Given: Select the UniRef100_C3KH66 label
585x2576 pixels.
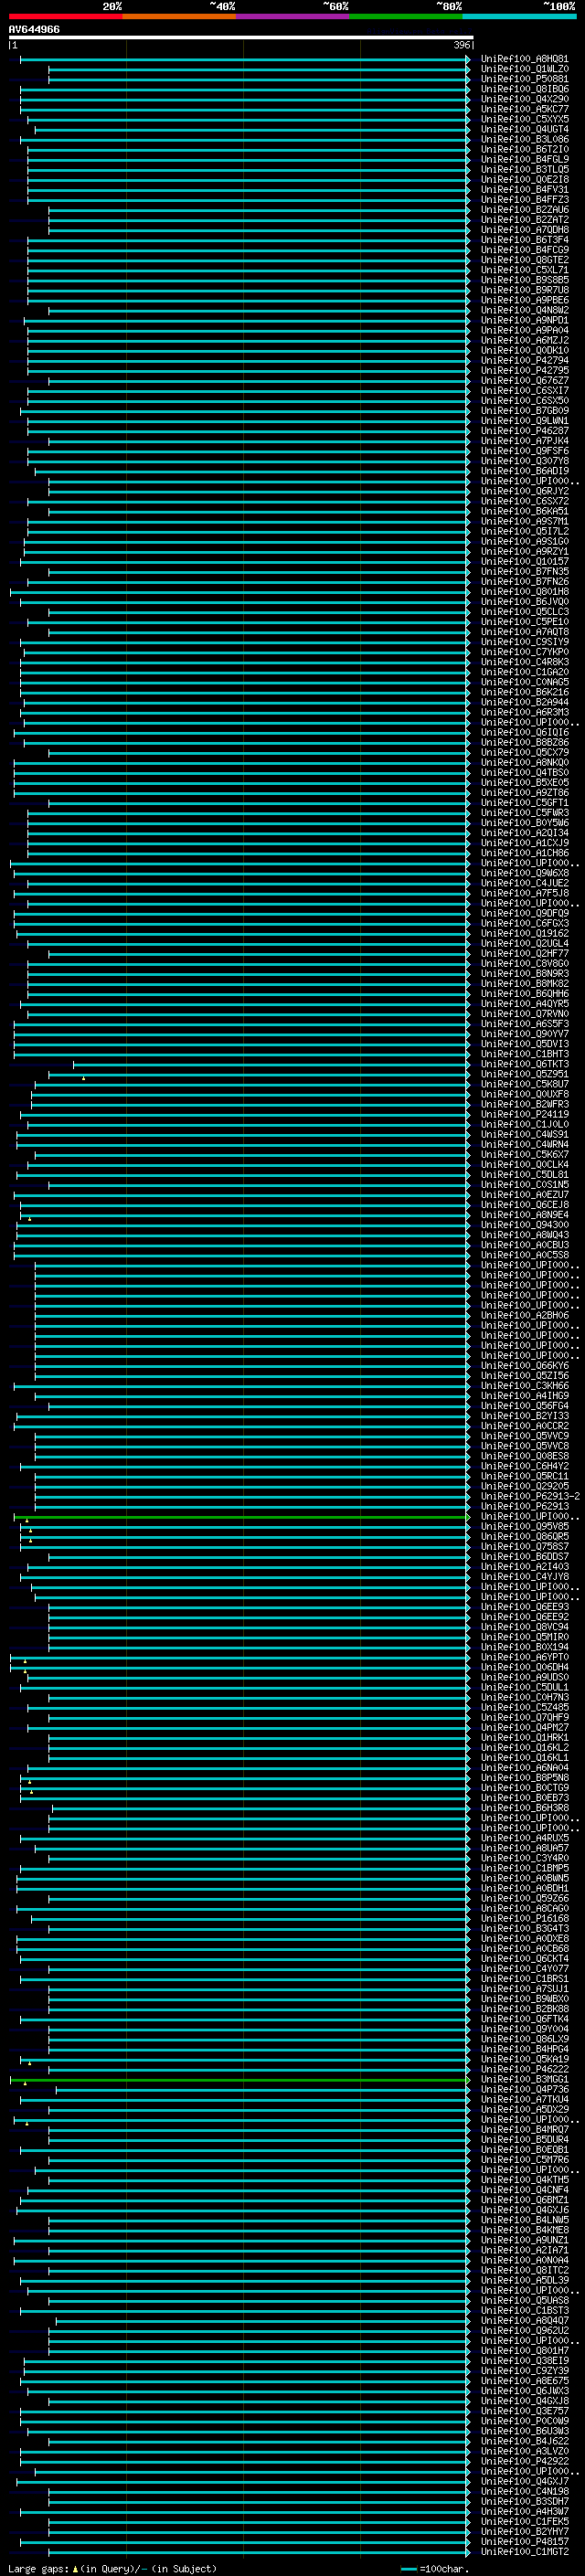Looking at the screenshot, I should 525,1385.
